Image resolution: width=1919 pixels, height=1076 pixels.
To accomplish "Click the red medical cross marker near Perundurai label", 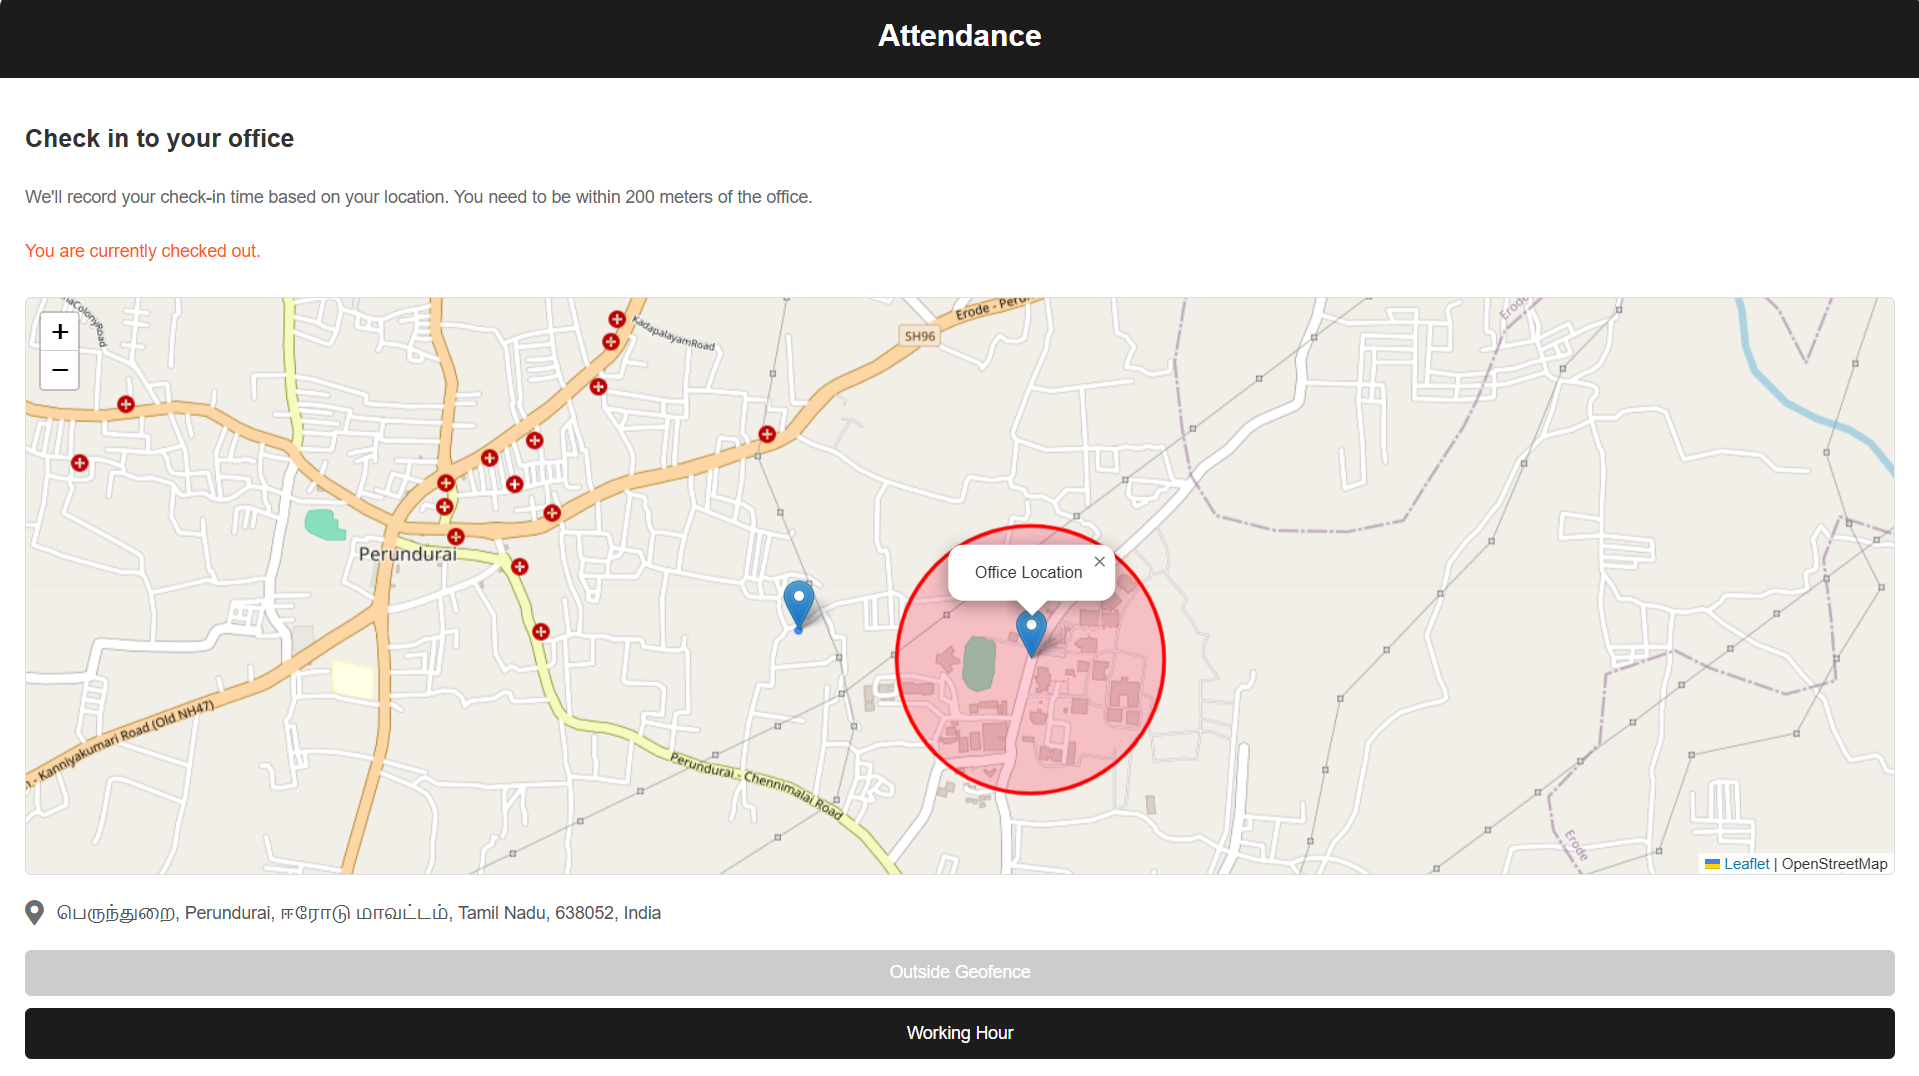I will pos(456,536).
